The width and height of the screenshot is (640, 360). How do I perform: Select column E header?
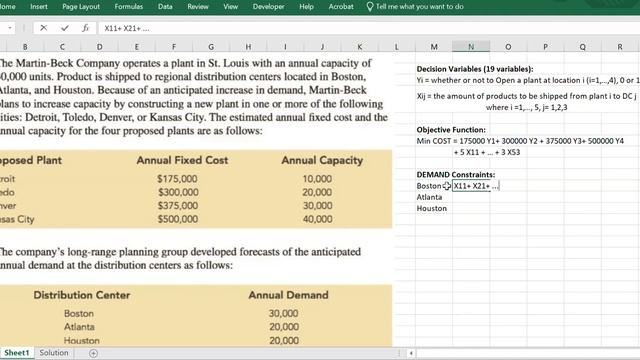(x=136, y=47)
